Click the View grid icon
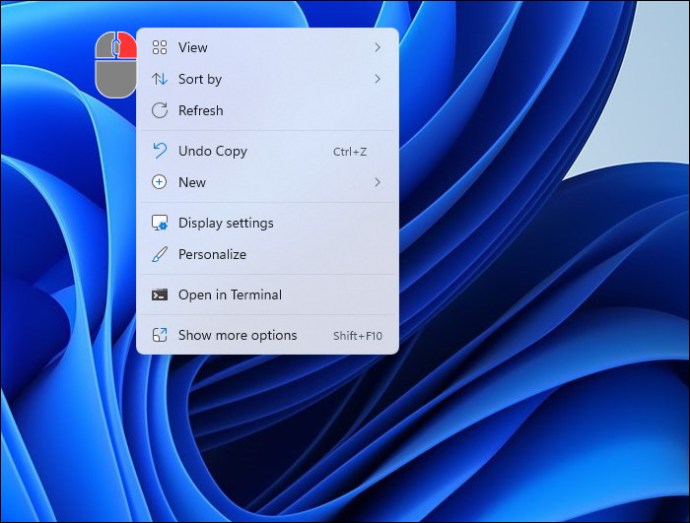Image resolution: width=690 pixels, height=523 pixels. click(159, 47)
